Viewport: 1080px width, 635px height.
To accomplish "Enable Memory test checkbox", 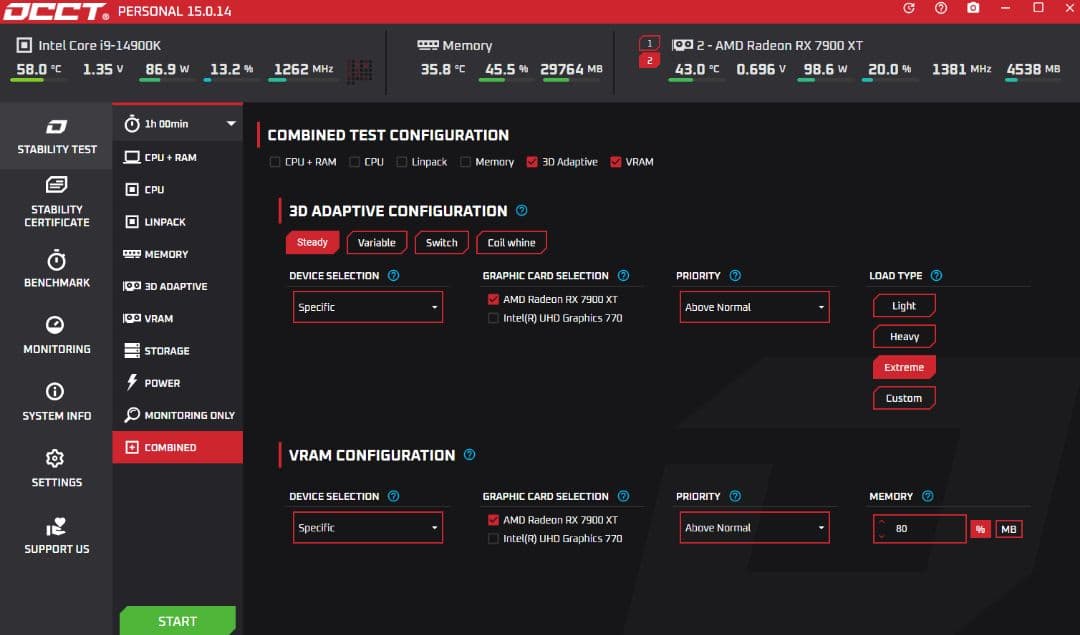I will [465, 162].
